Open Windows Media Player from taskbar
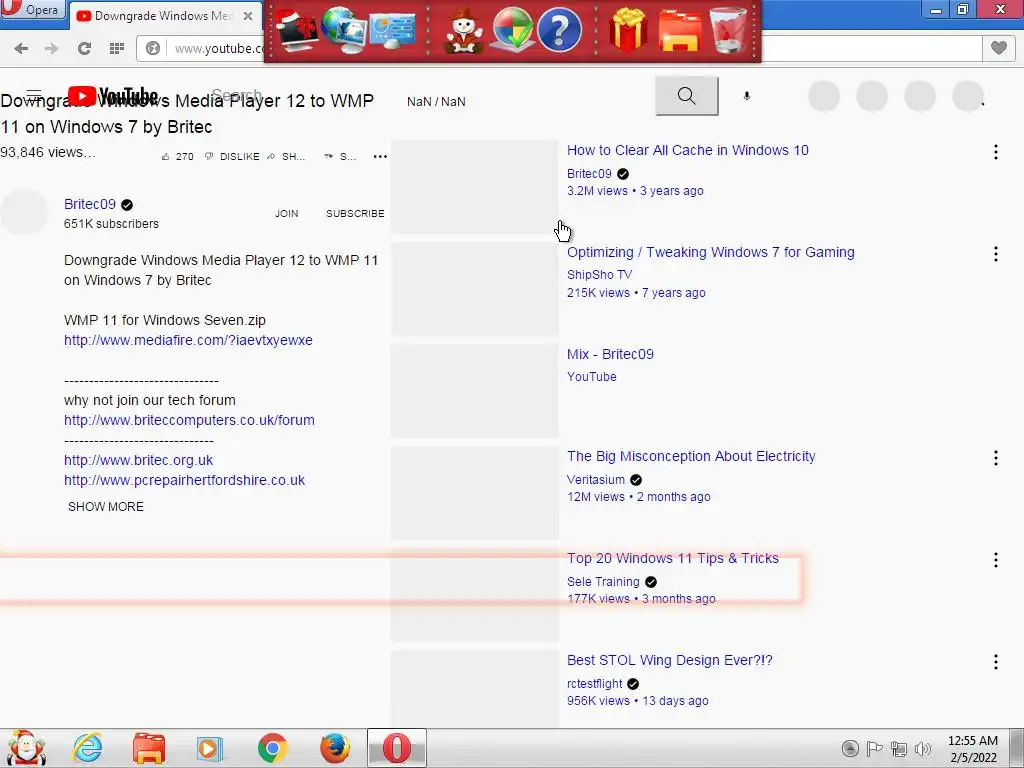1024x768 pixels. [x=210, y=748]
